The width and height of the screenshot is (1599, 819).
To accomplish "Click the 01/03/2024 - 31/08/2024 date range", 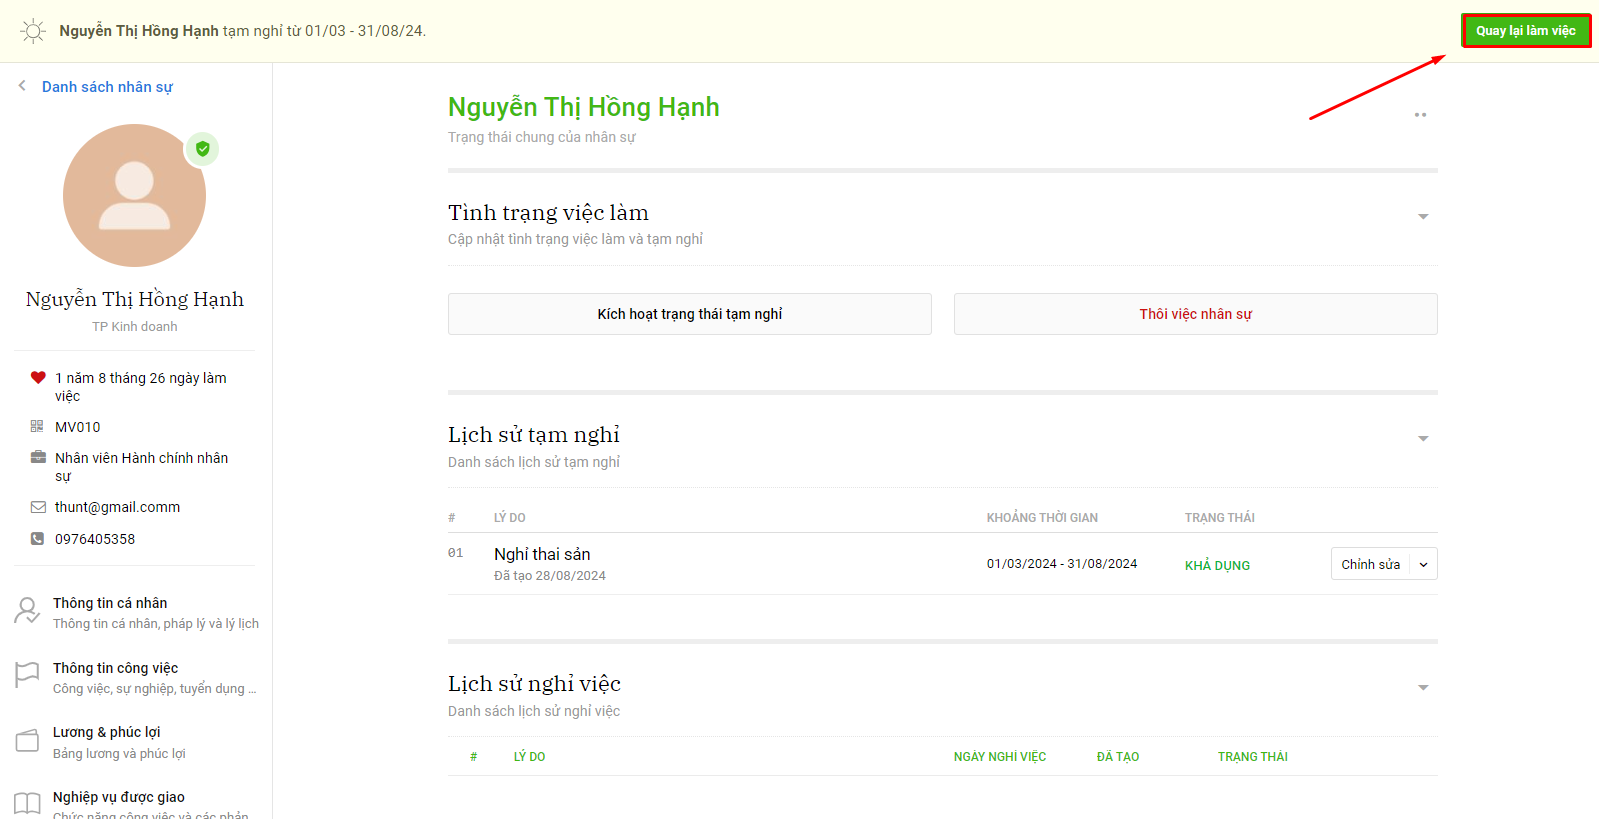I will point(1062,564).
